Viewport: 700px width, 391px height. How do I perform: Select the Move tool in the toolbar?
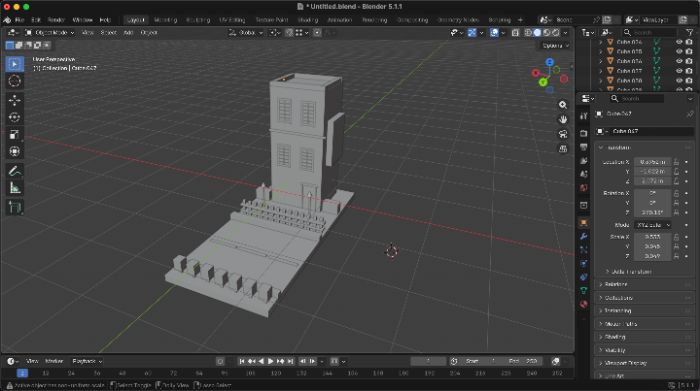click(x=14, y=100)
